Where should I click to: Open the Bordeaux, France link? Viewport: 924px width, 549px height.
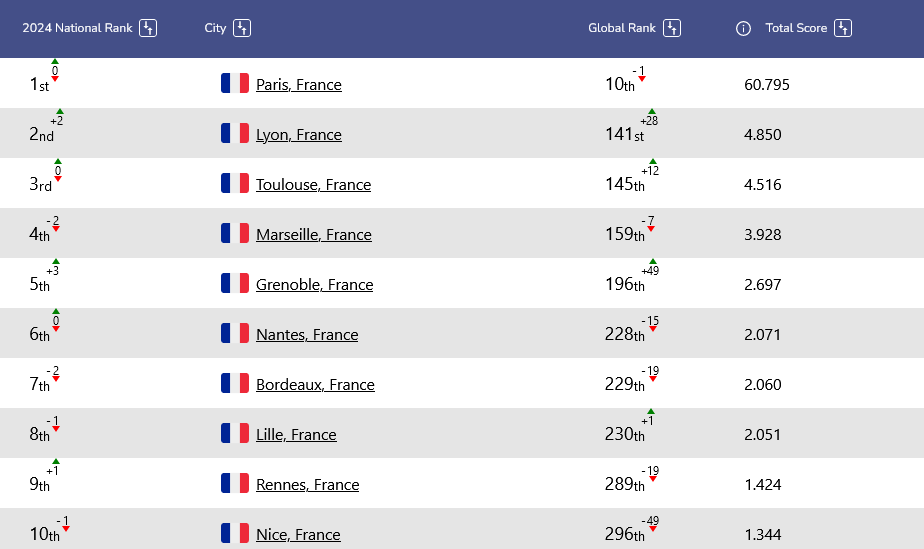pyautogui.click(x=315, y=385)
